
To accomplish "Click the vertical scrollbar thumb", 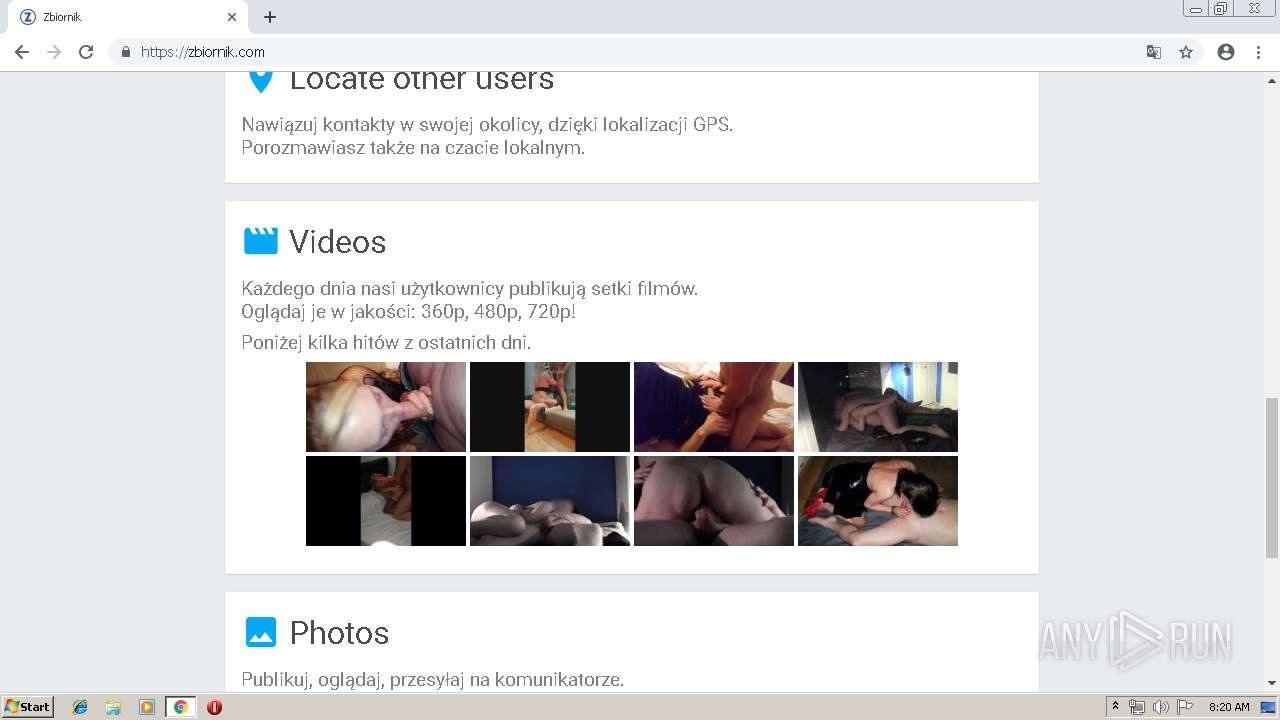I will 1272,478.
